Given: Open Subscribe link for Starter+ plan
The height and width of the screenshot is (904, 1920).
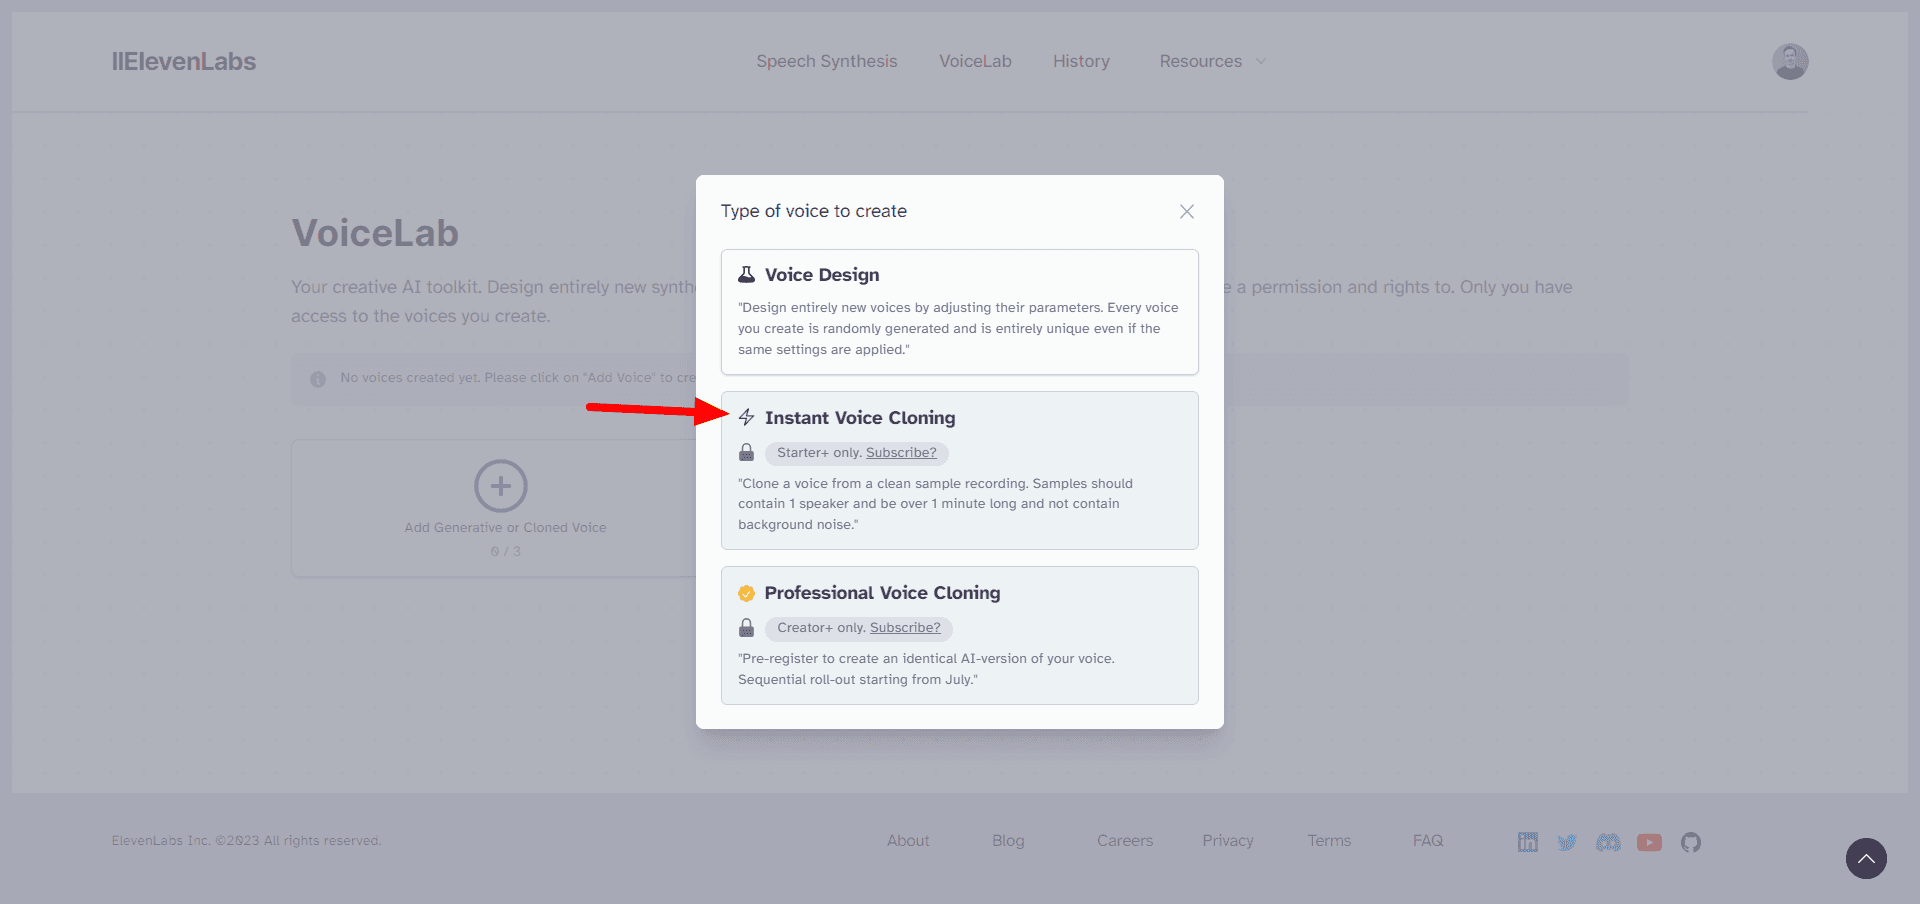Looking at the screenshot, I should tap(901, 453).
